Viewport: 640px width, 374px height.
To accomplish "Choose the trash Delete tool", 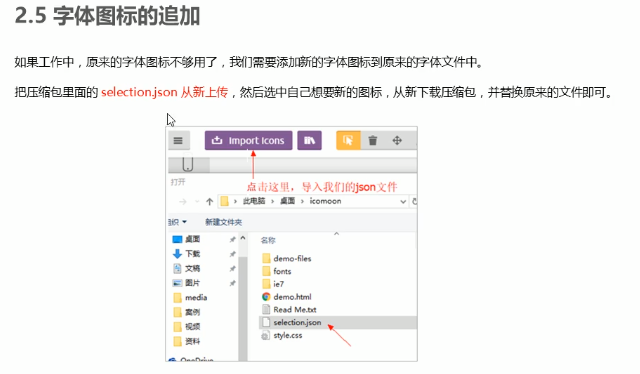I will [373, 140].
